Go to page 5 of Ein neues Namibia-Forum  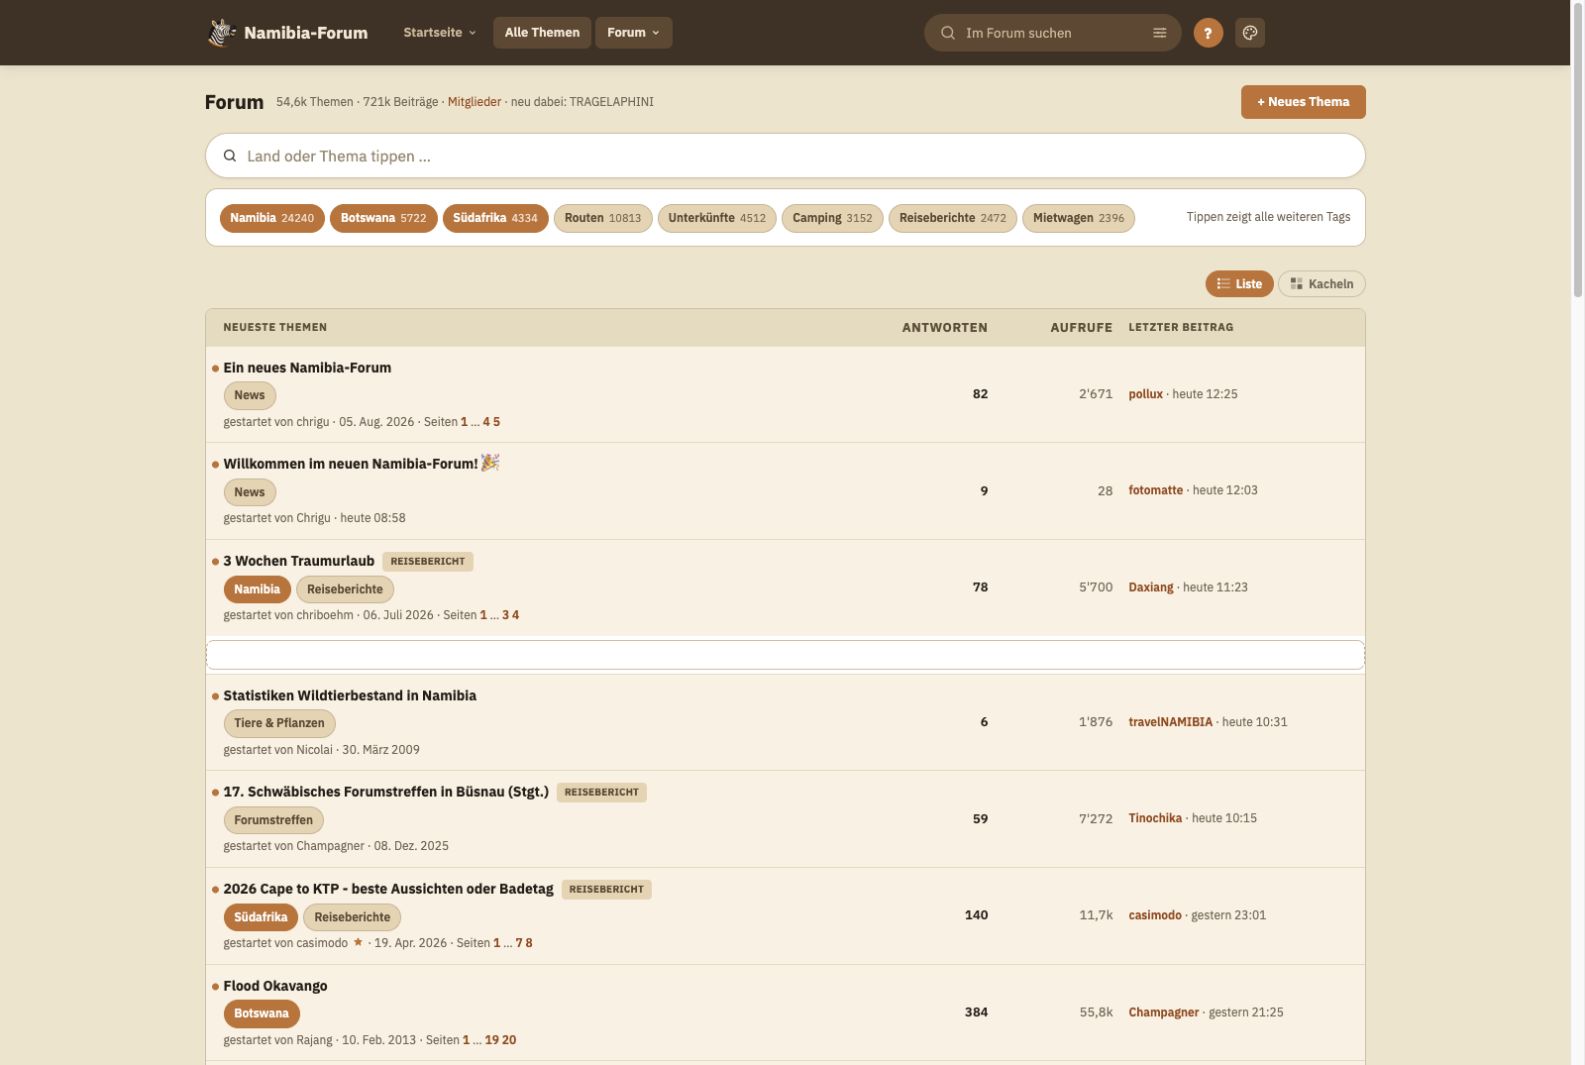pos(496,422)
